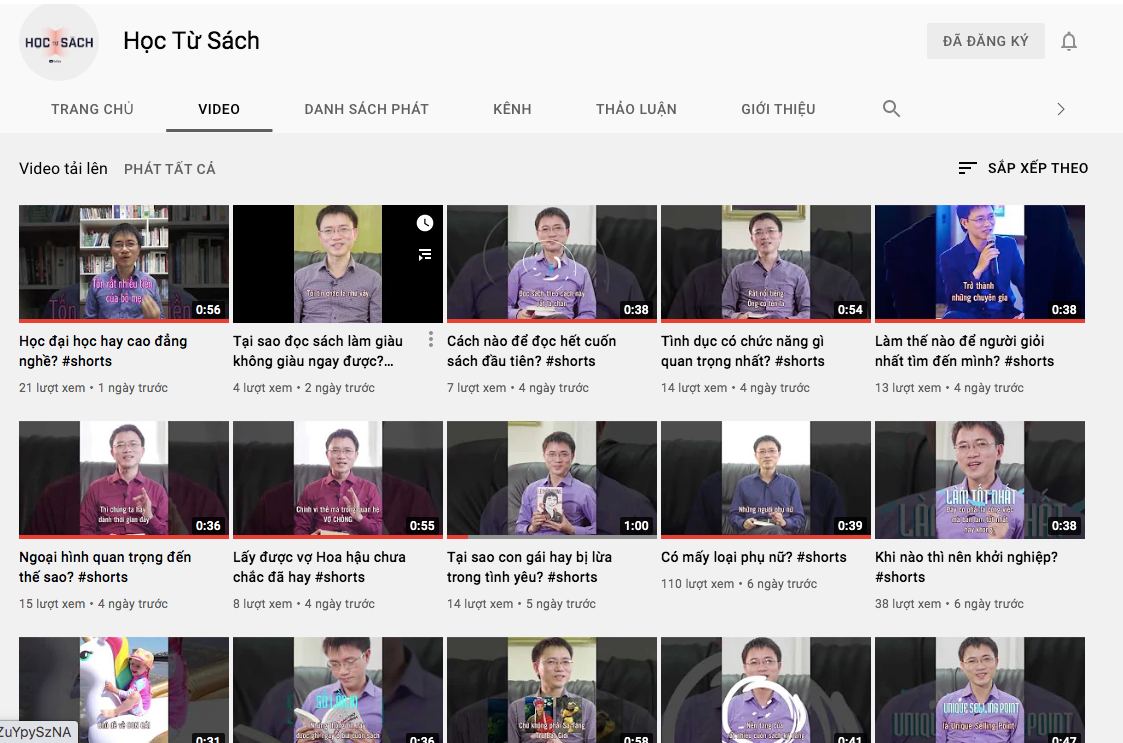Screen dimensions: 1123x743
Task: Open the thumbnail of 'Tại sao con gái hay bị lừa'
Action: tap(551, 479)
